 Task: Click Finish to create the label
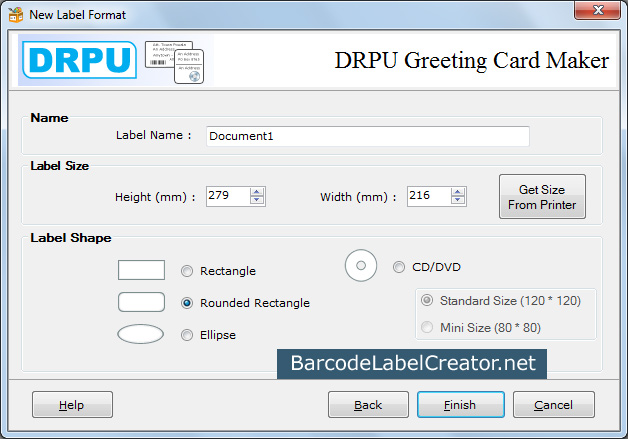(461, 405)
